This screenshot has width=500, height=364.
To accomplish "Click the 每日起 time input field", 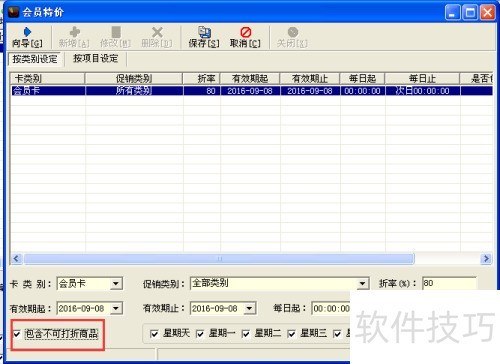I will pyautogui.click(x=331, y=309).
